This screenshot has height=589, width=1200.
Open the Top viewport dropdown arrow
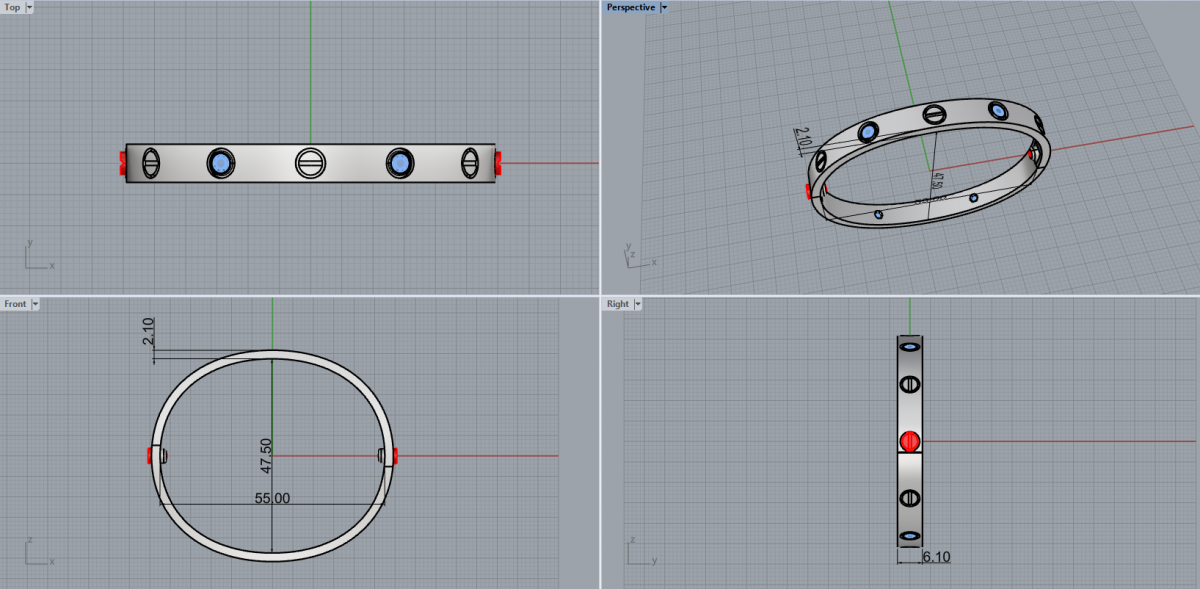click(28, 7)
